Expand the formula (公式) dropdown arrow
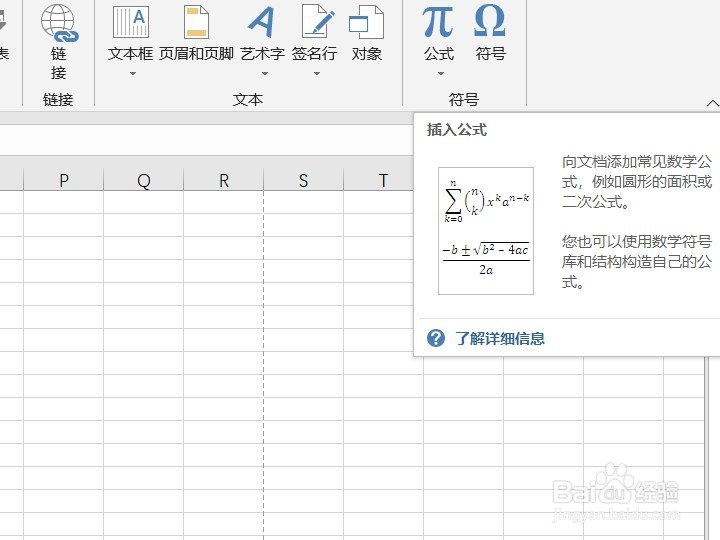 coord(441,73)
